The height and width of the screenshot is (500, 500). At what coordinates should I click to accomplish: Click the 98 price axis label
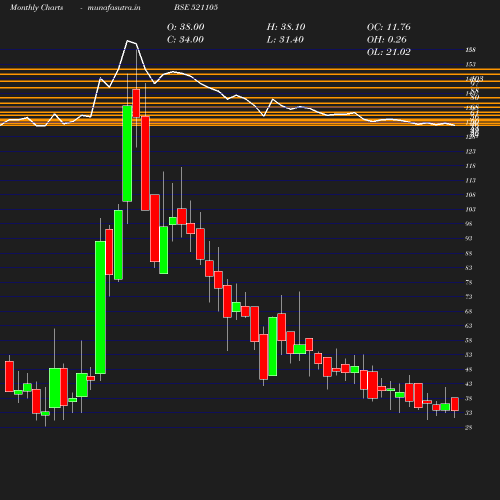click(469, 224)
